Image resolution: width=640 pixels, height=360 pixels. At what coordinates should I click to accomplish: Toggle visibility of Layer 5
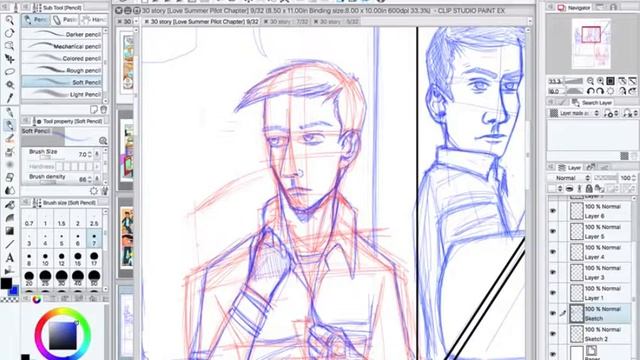pos(553,231)
